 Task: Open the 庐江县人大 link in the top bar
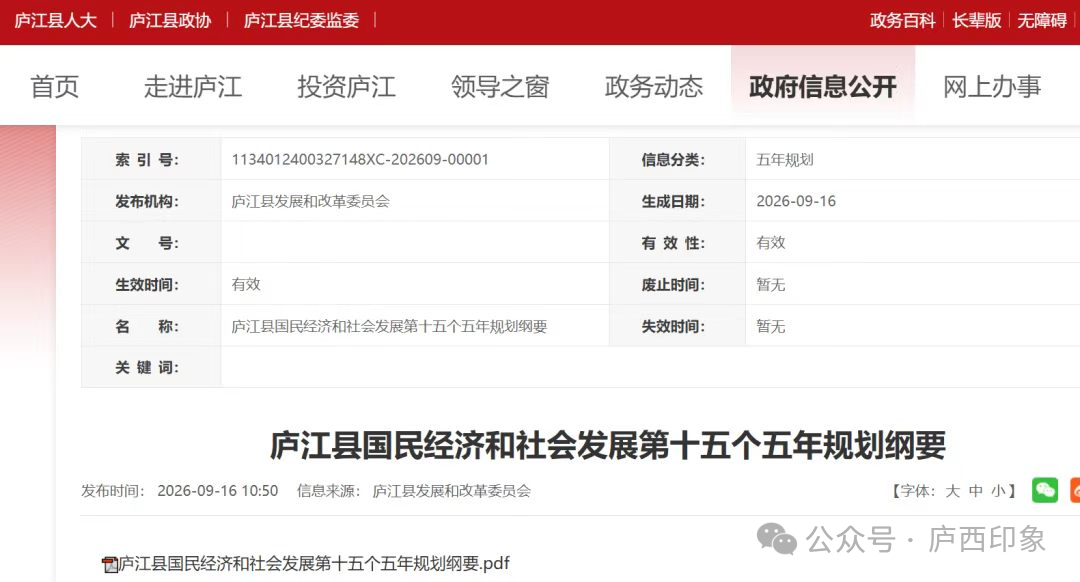pyautogui.click(x=56, y=21)
